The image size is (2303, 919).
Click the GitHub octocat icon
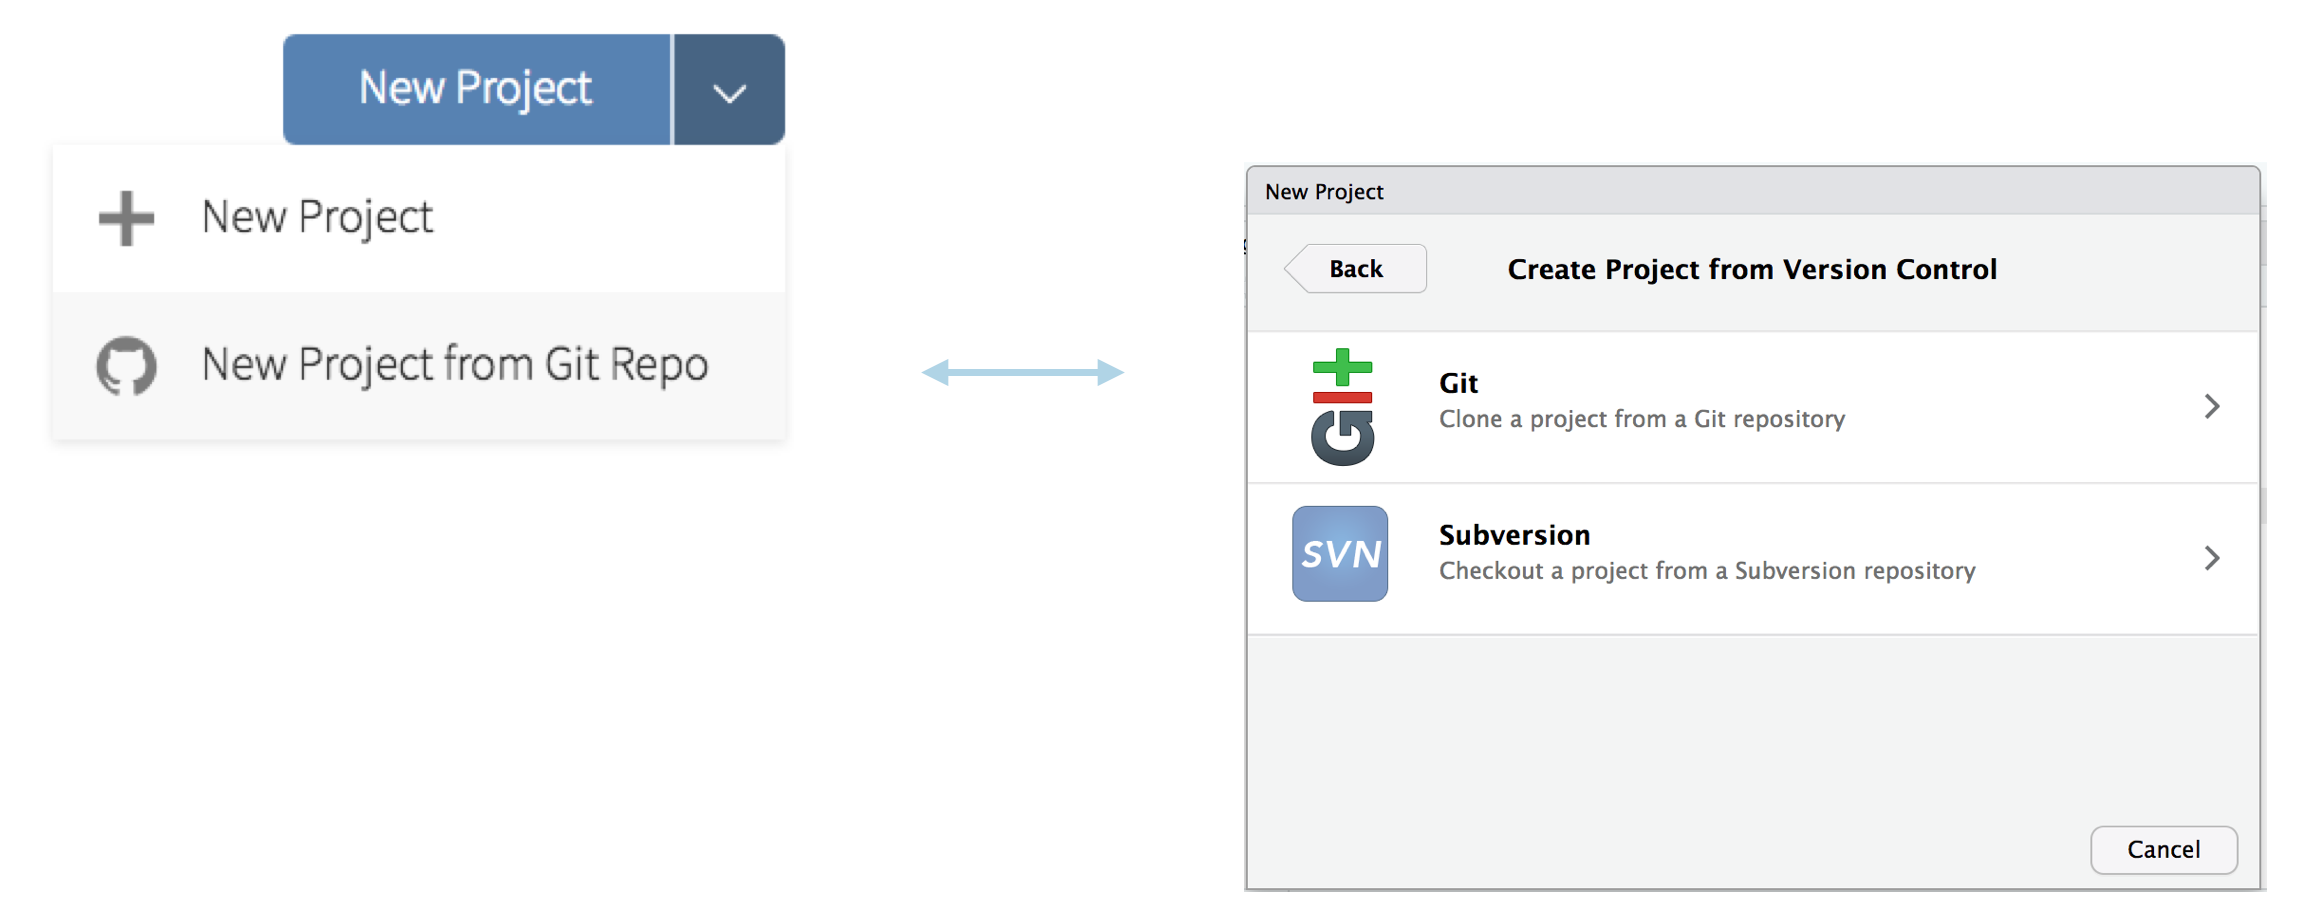(126, 366)
